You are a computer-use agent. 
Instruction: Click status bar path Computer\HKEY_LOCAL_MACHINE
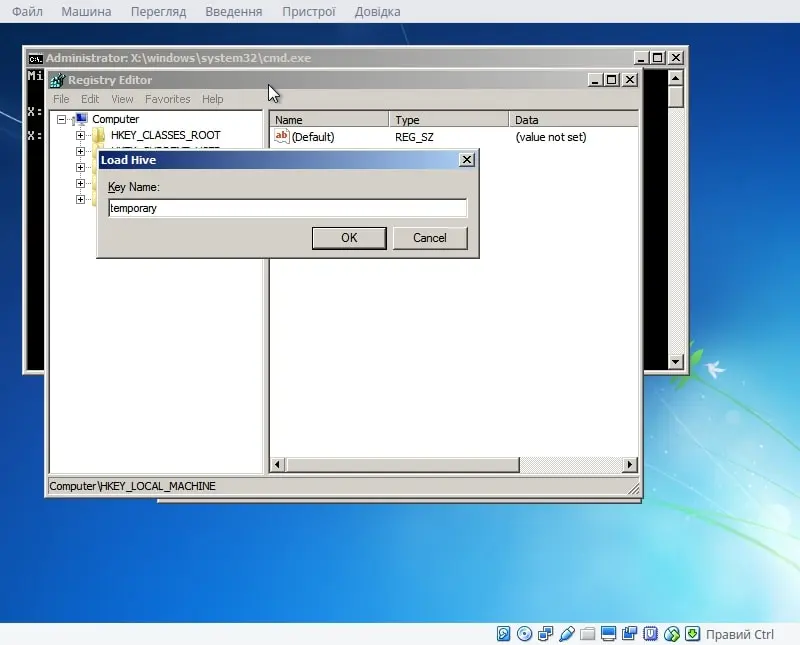(132, 486)
